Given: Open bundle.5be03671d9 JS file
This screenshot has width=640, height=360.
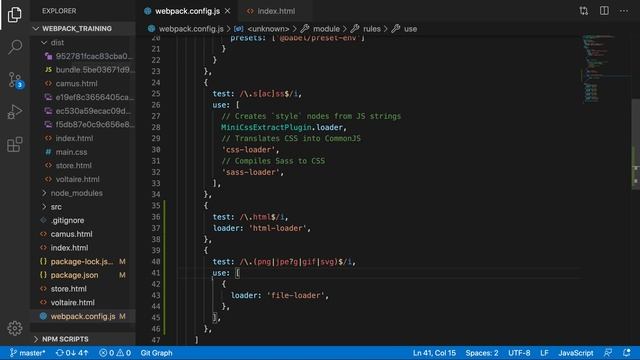Looking at the screenshot, I should [83, 70].
